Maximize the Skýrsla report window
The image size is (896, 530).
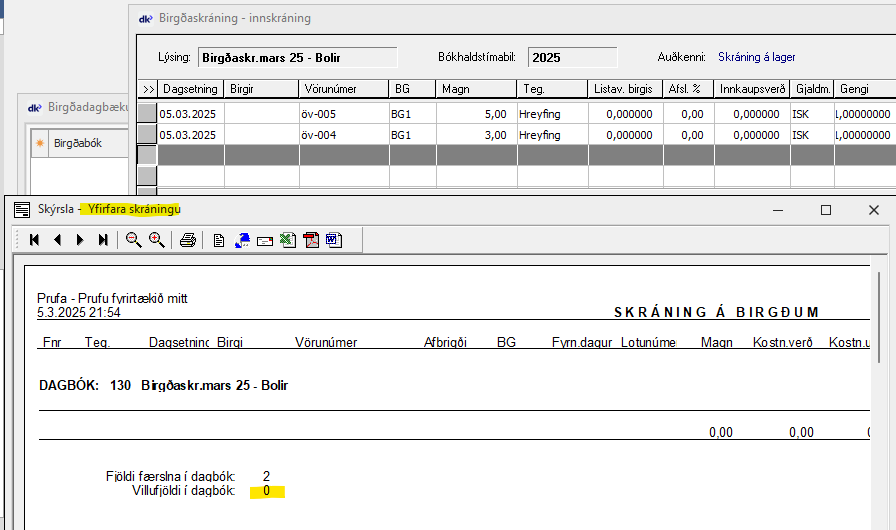coord(826,210)
